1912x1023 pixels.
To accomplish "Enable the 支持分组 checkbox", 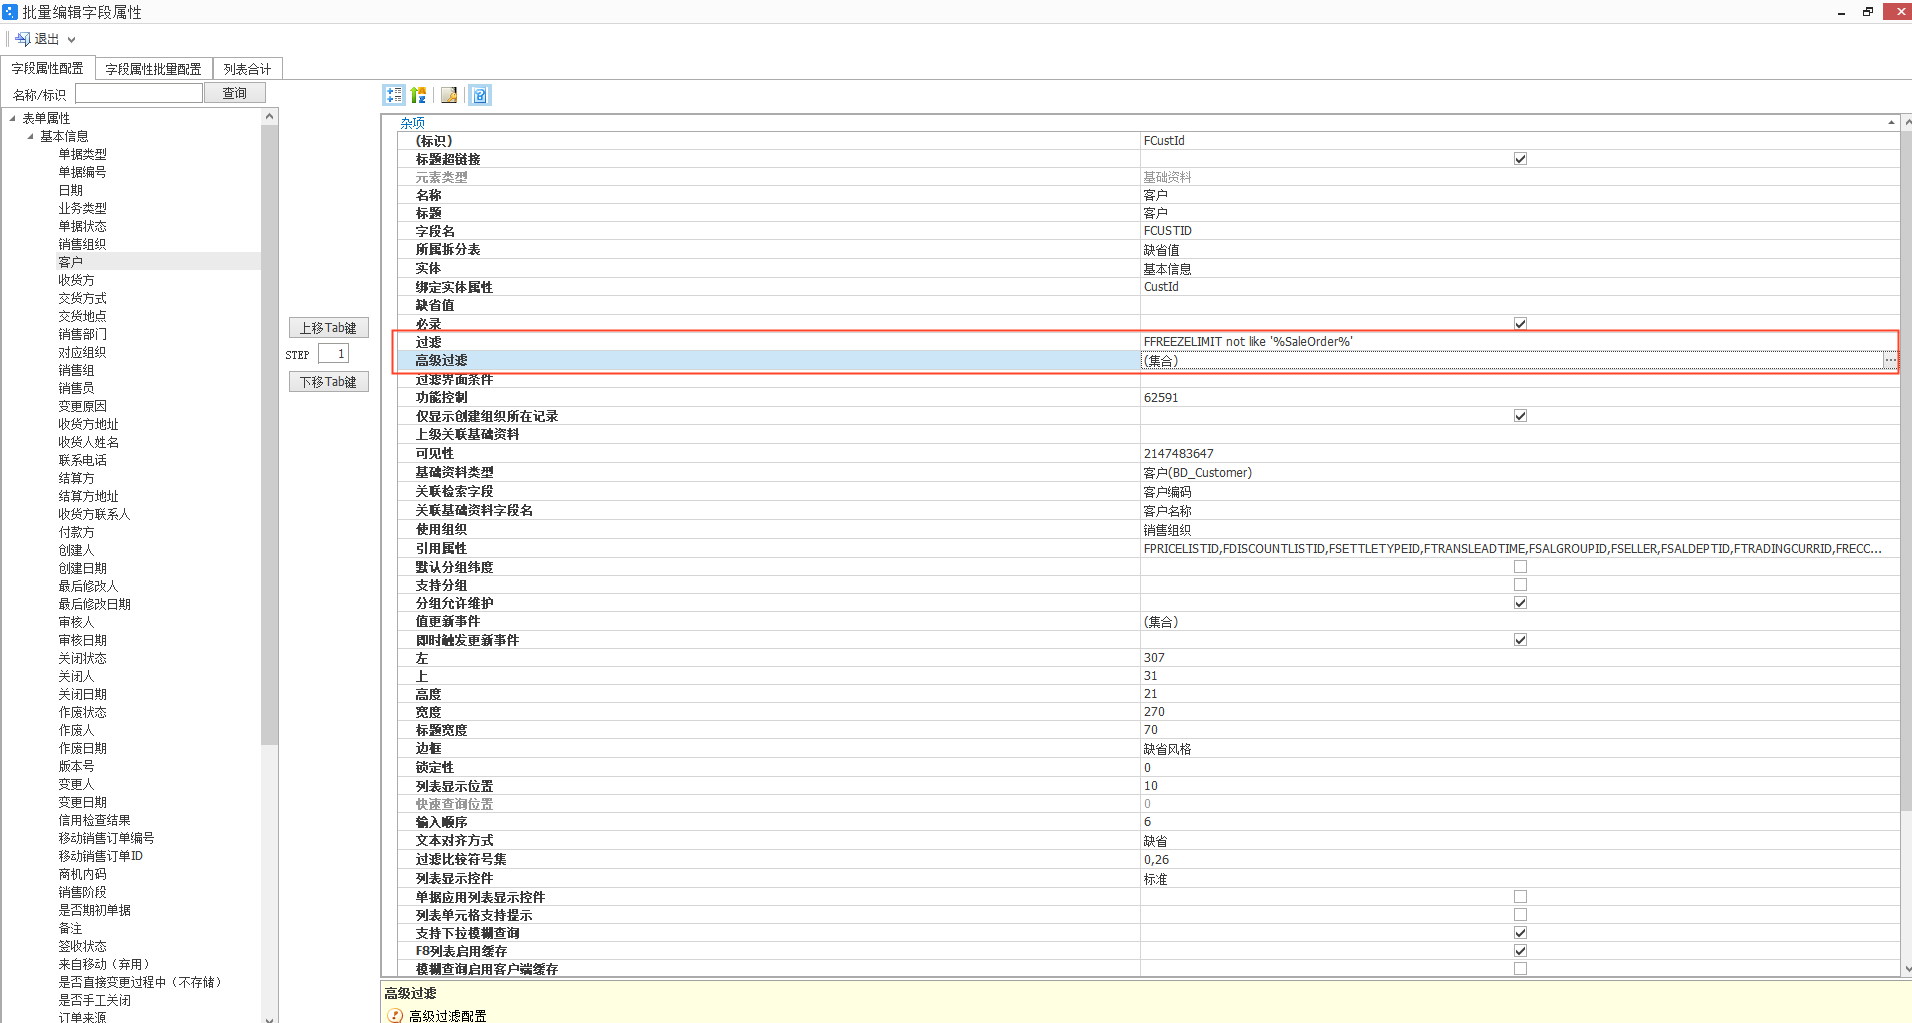I will 1520,585.
